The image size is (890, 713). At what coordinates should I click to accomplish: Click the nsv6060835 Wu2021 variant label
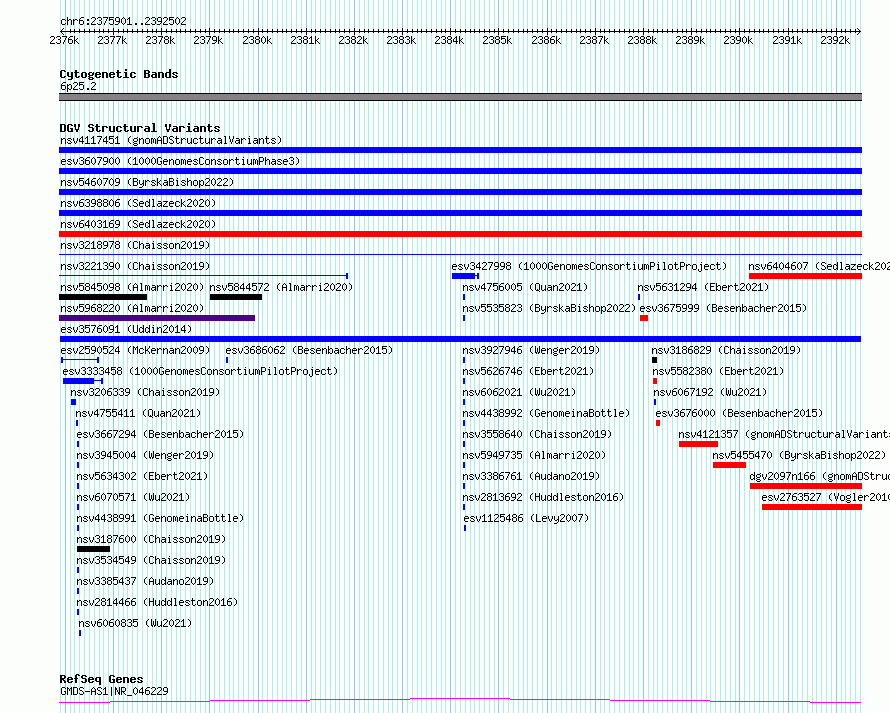pyautogui.click(x=135, y=623)
